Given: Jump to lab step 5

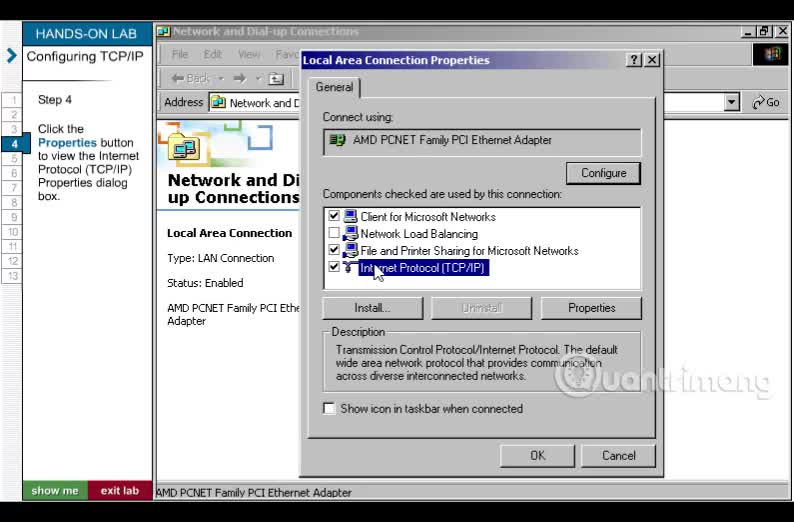Looking at the screenshot, I should pos(14,158).
